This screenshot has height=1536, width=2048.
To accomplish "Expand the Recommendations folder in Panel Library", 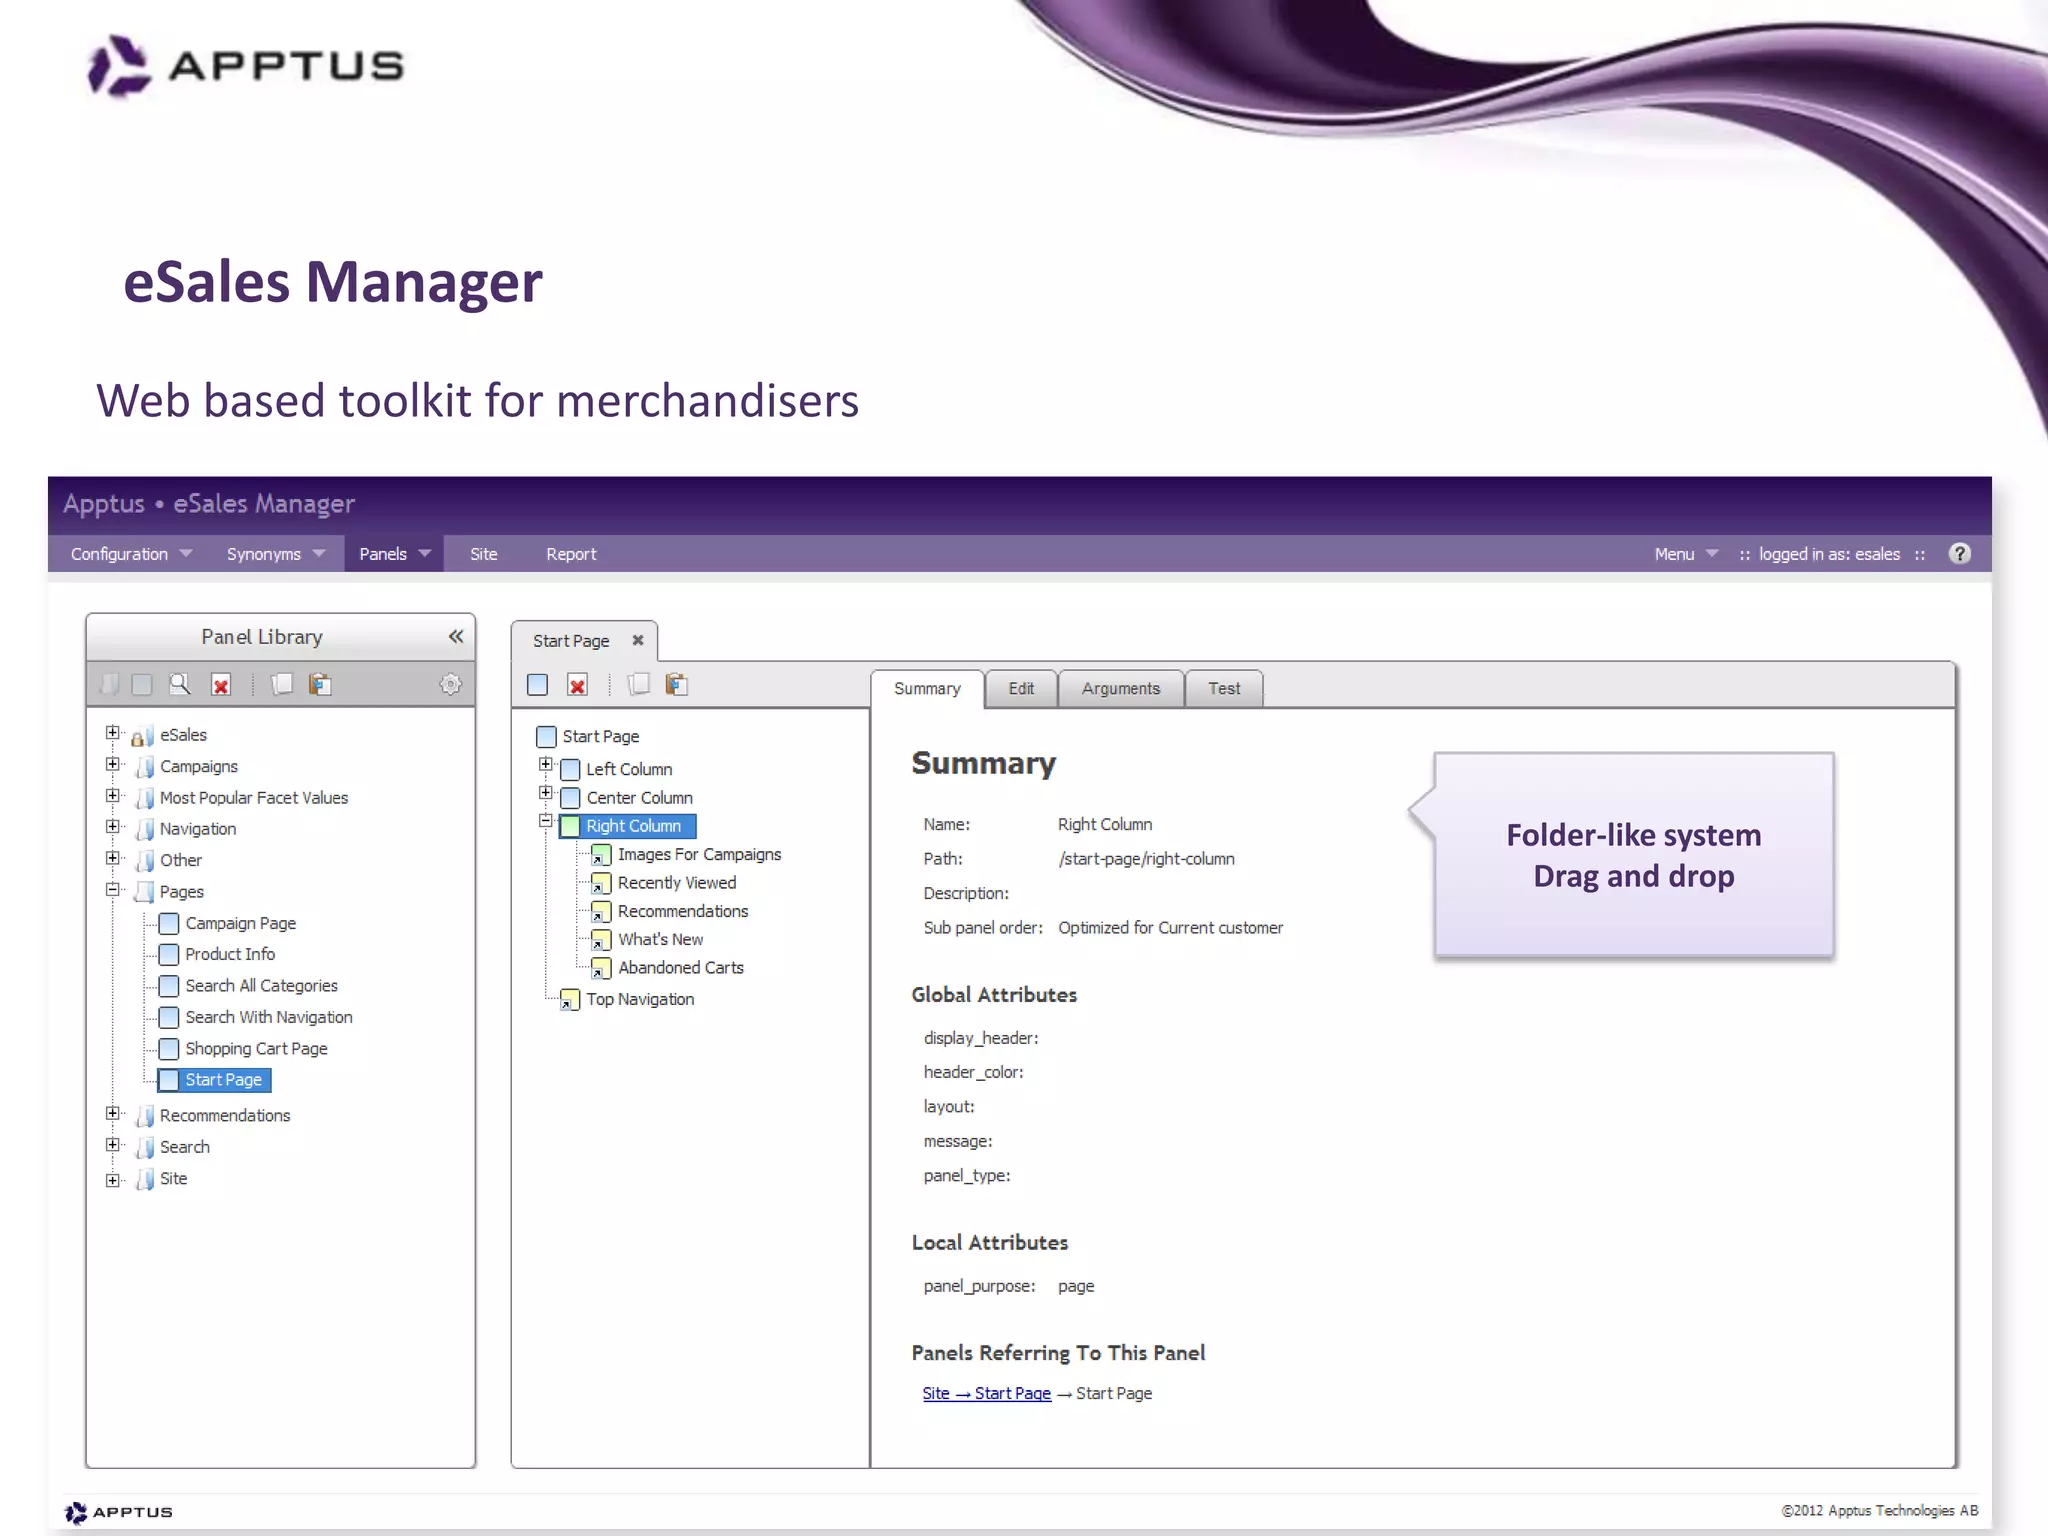I will 113,1113.
